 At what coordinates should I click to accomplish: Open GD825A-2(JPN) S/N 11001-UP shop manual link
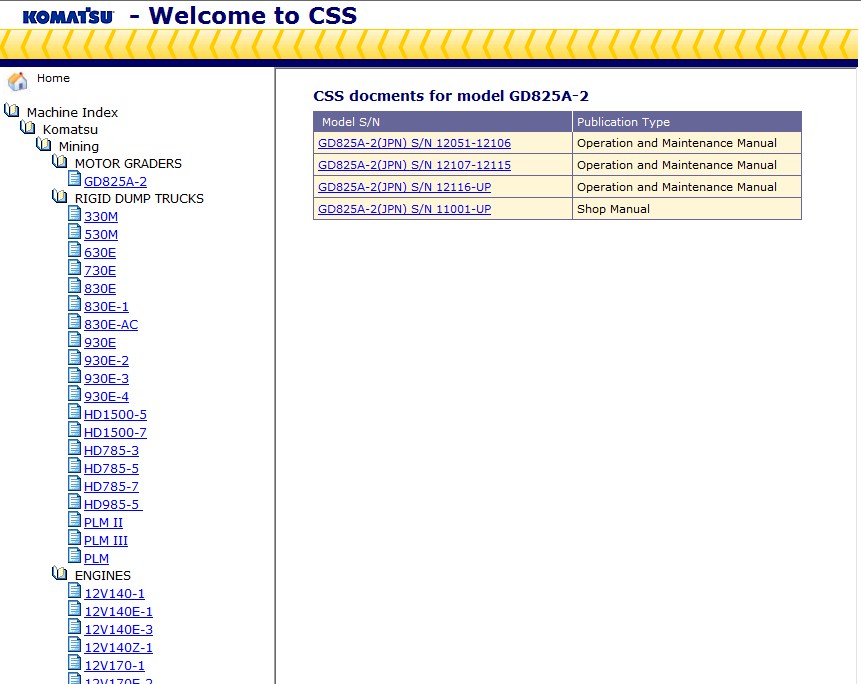pos(405,209)
